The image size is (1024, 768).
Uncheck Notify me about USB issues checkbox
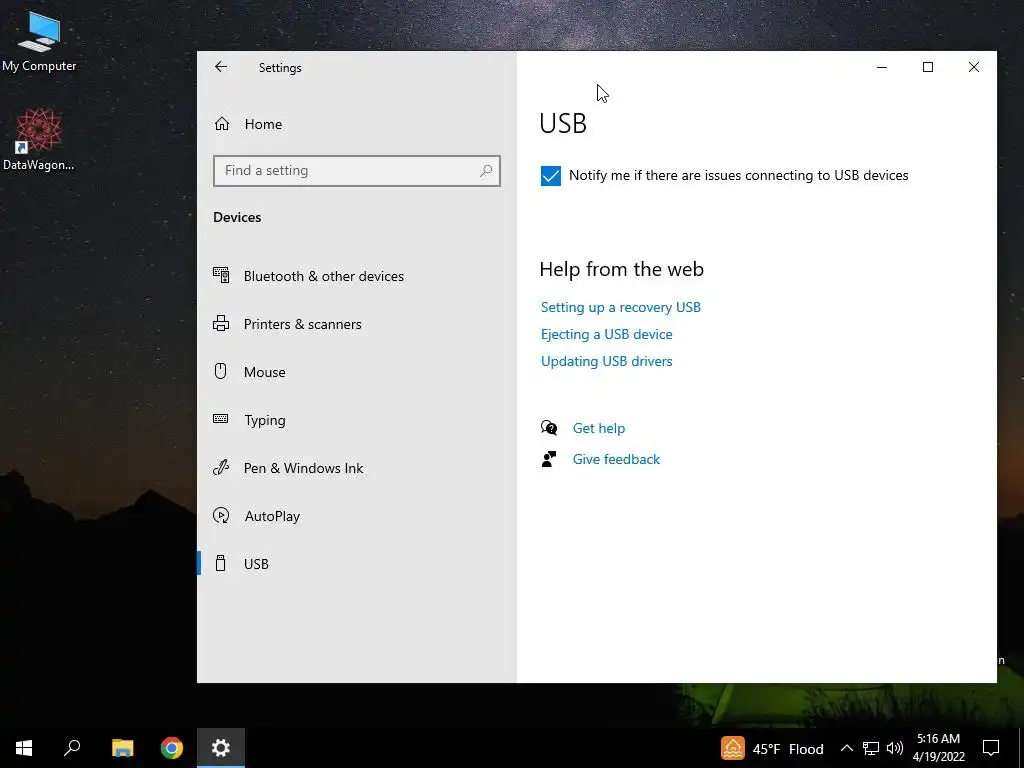(x=551, y=176)
